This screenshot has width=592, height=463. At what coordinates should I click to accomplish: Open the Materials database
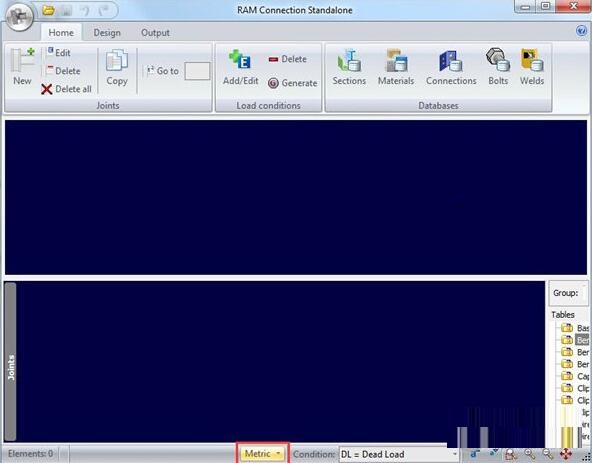(396, 68)
